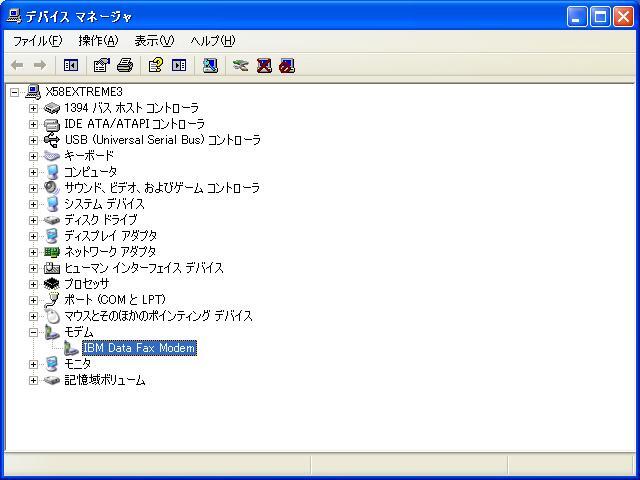The height and width of the screenshot is (480, 640).
Task: Click the IDE ATA/ATAPI controller icon
Action: [x=51, y=124]
